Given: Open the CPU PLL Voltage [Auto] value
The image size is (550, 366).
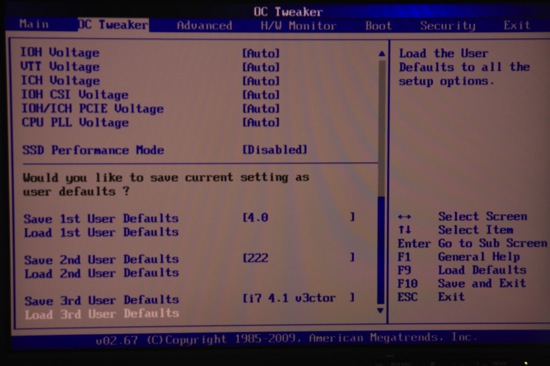Looking at the screenshot, I should (x=261, y=122).
